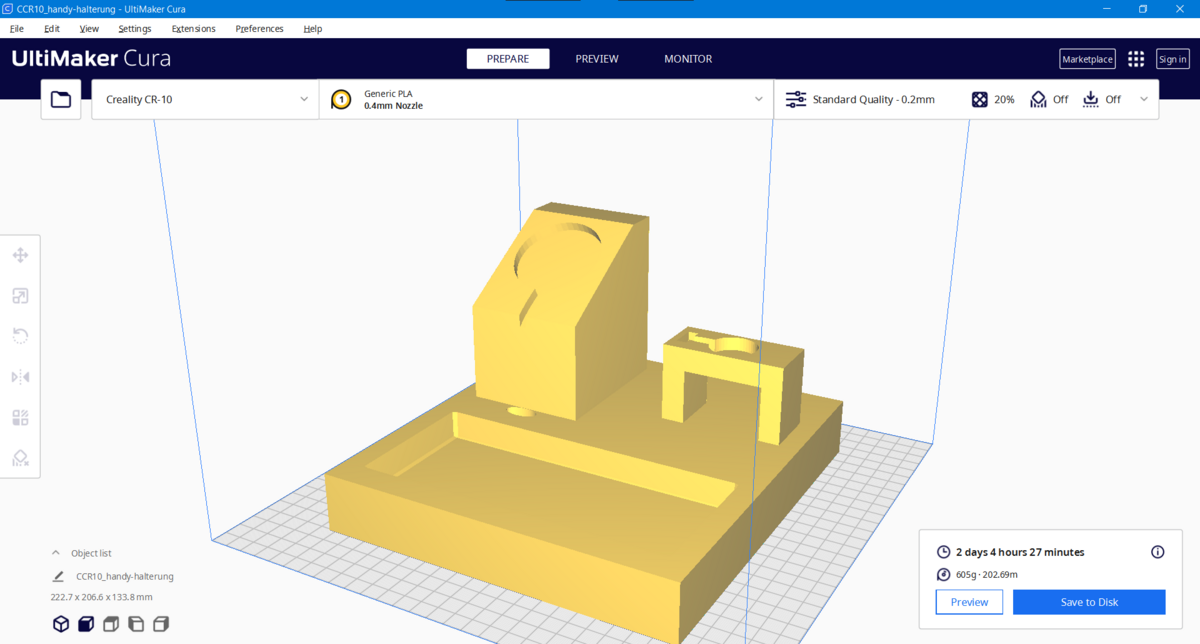Click the support icon in print settings

pos(1038,99)
